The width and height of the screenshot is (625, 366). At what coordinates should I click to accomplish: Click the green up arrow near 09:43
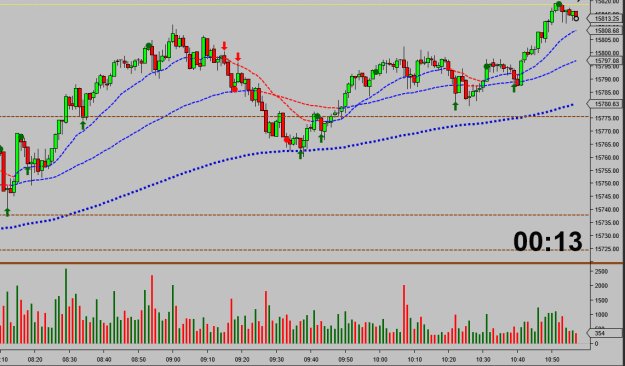(321, 138)
